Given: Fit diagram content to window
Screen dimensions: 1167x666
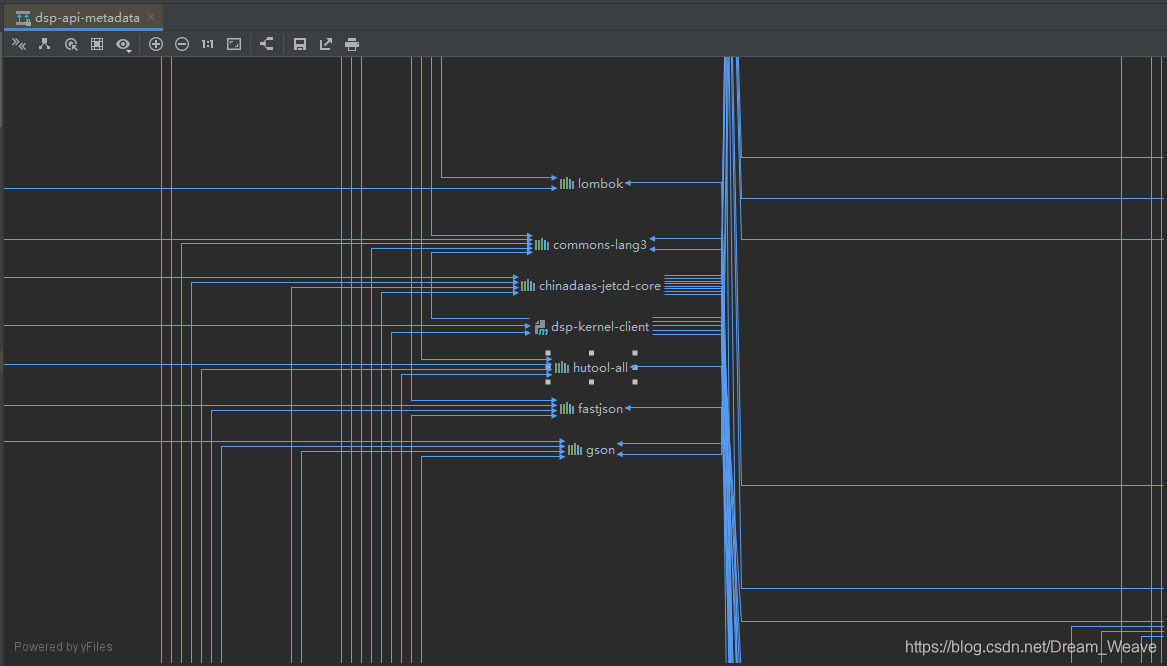Looking at the screenshot, I should coord(234,45).
